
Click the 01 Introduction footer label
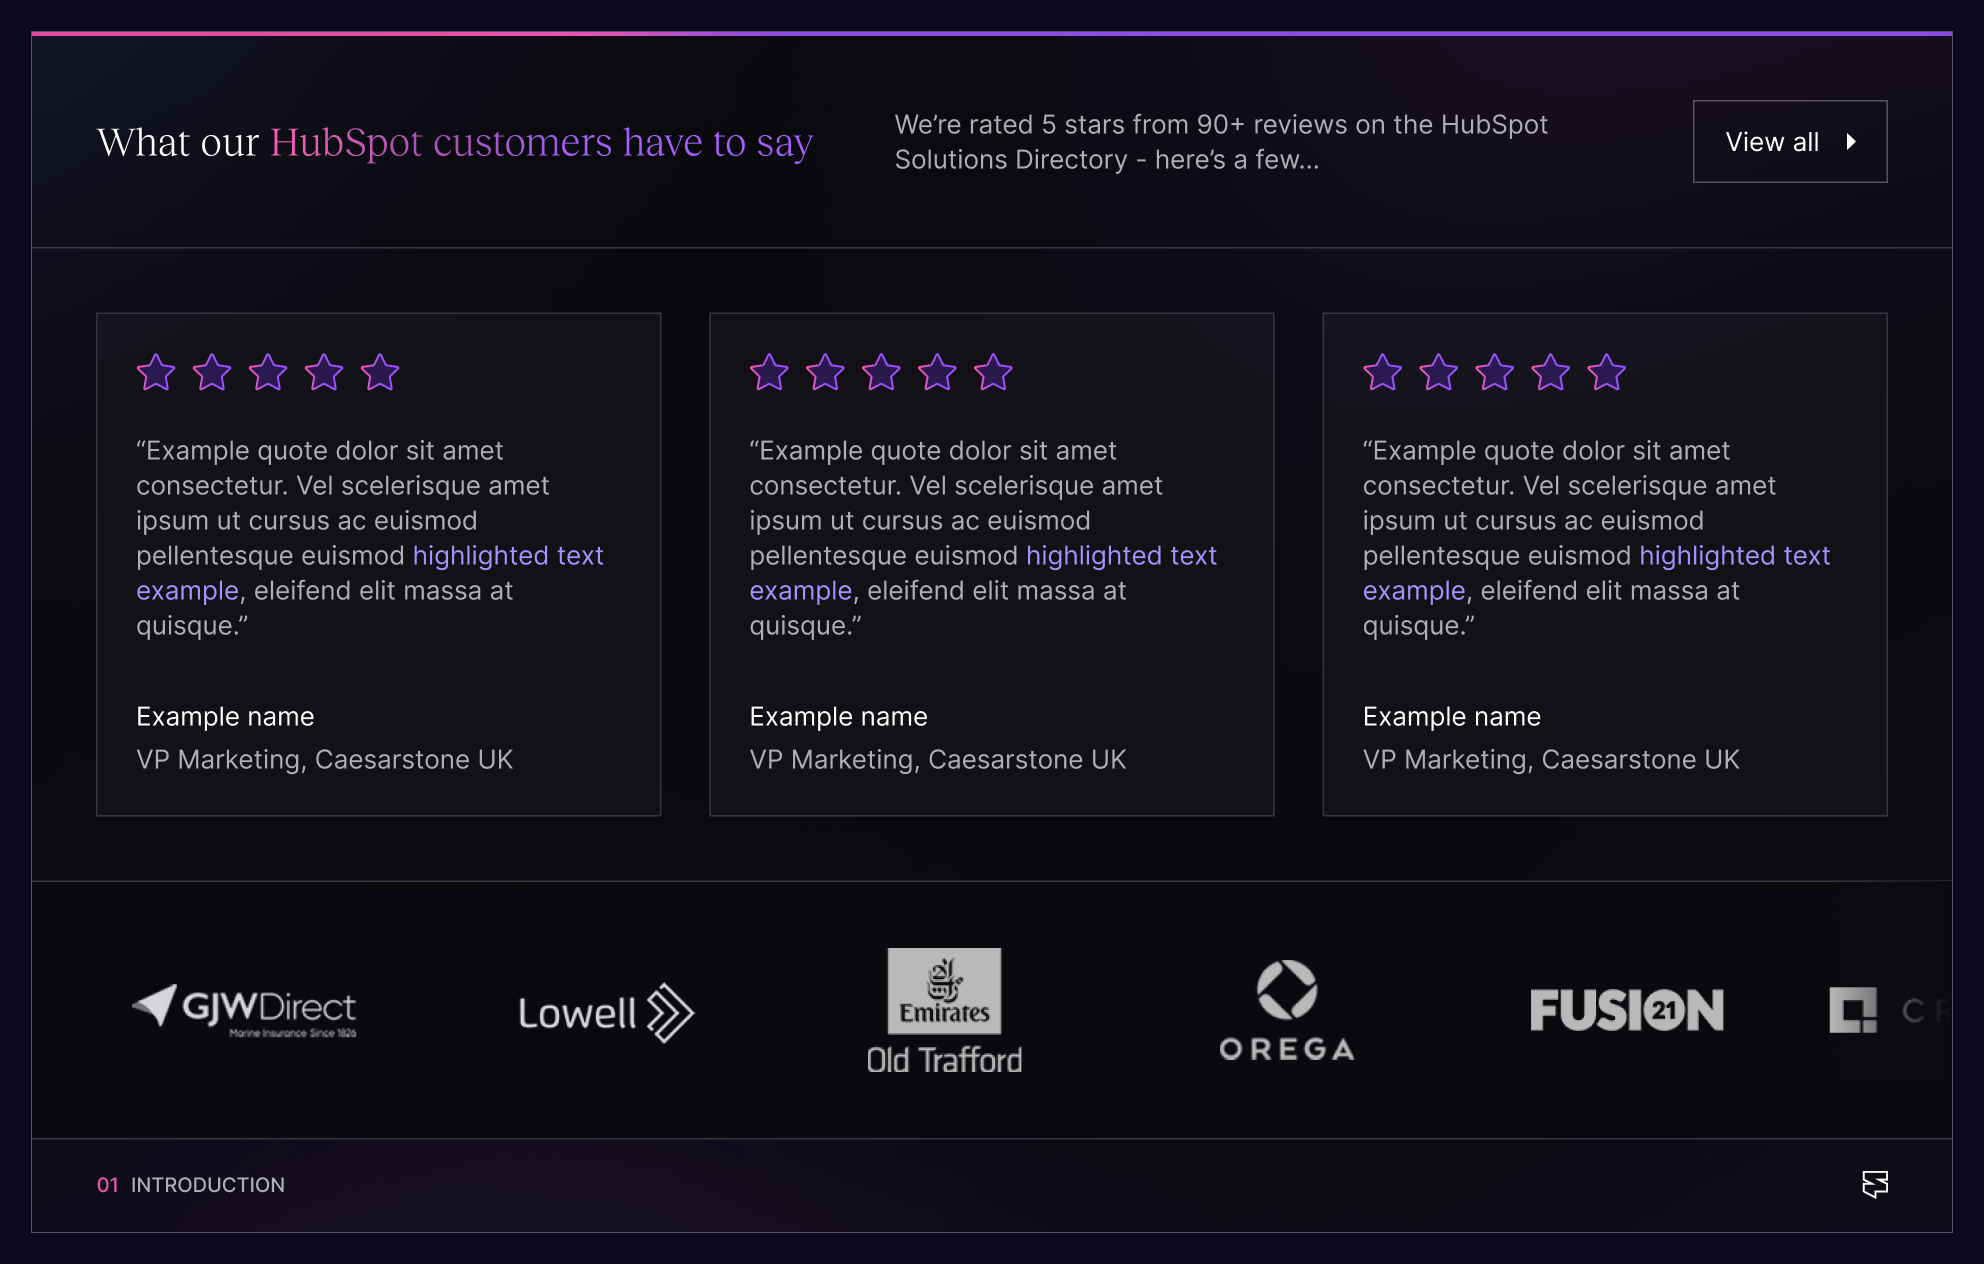coord(191,1185)
